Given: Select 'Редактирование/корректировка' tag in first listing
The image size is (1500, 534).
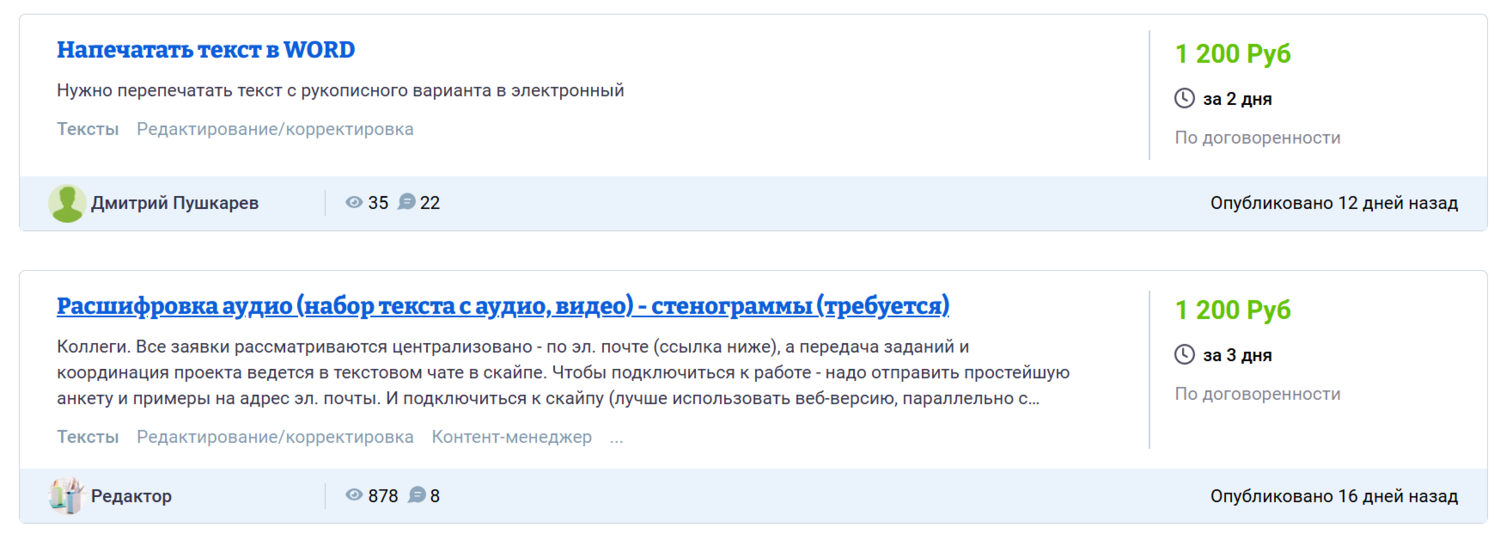Looking at the screenshot, I should tap(275, 129).
